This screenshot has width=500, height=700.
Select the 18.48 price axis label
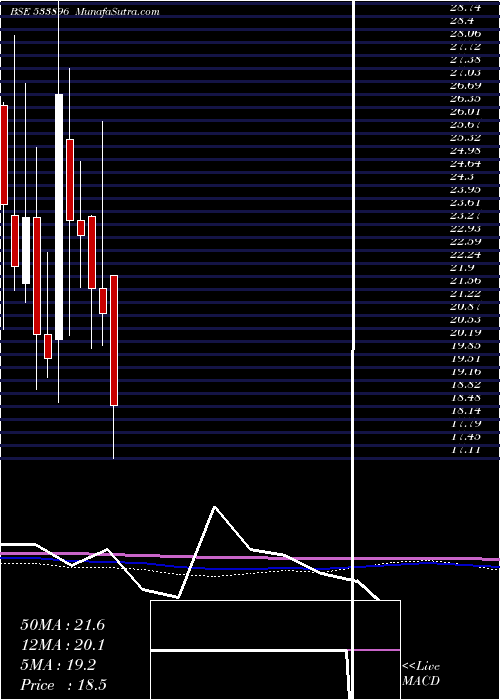point(466,397)
